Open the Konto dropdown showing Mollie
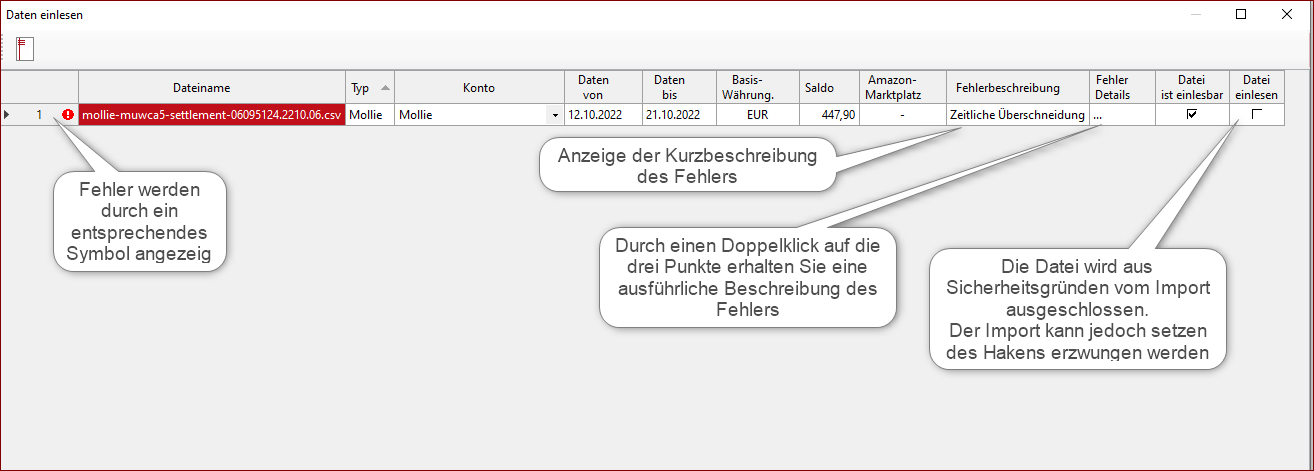The image size is (1314, 471). tap(555, 115)
